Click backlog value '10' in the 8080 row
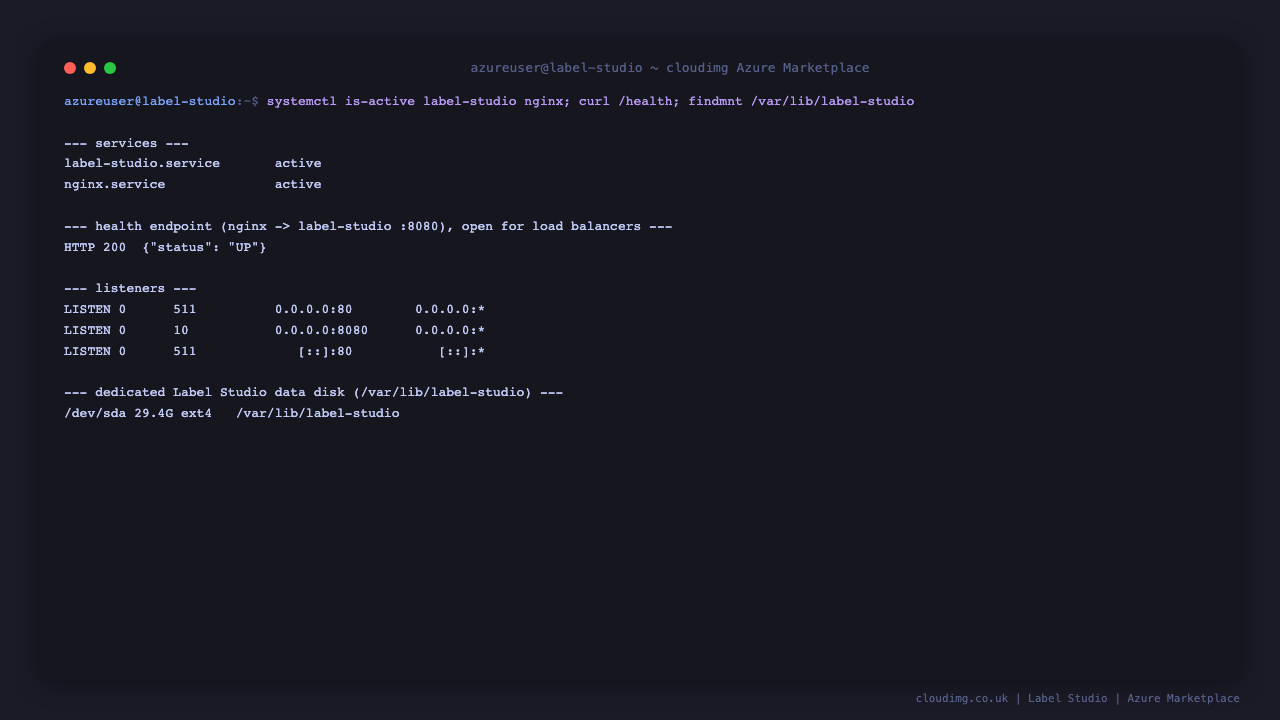Image resolution: width=1280 pixels, height=720 pixels. (x=181, y=331)
